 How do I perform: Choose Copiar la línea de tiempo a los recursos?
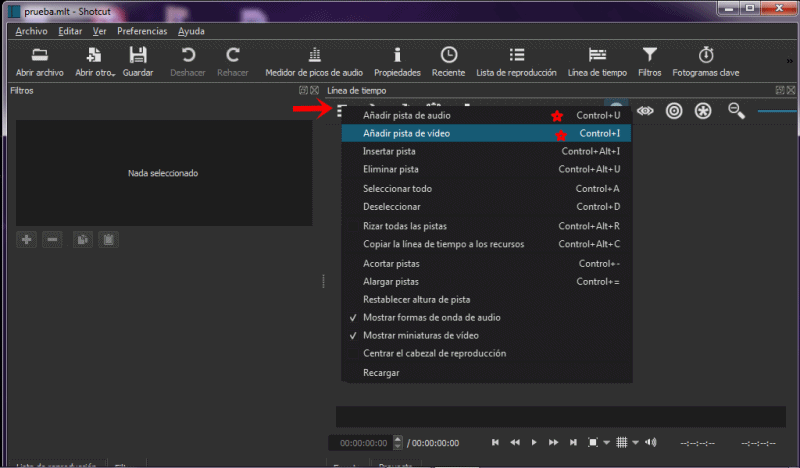pos(487,244)
